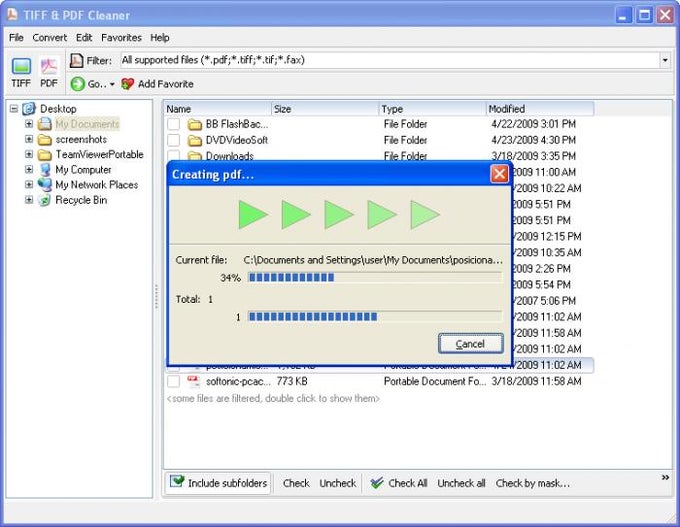This screenshot has width=680, height=527.
Task: Click the TeamViewerPortable folder icon
Action: (x=45, y=154)
